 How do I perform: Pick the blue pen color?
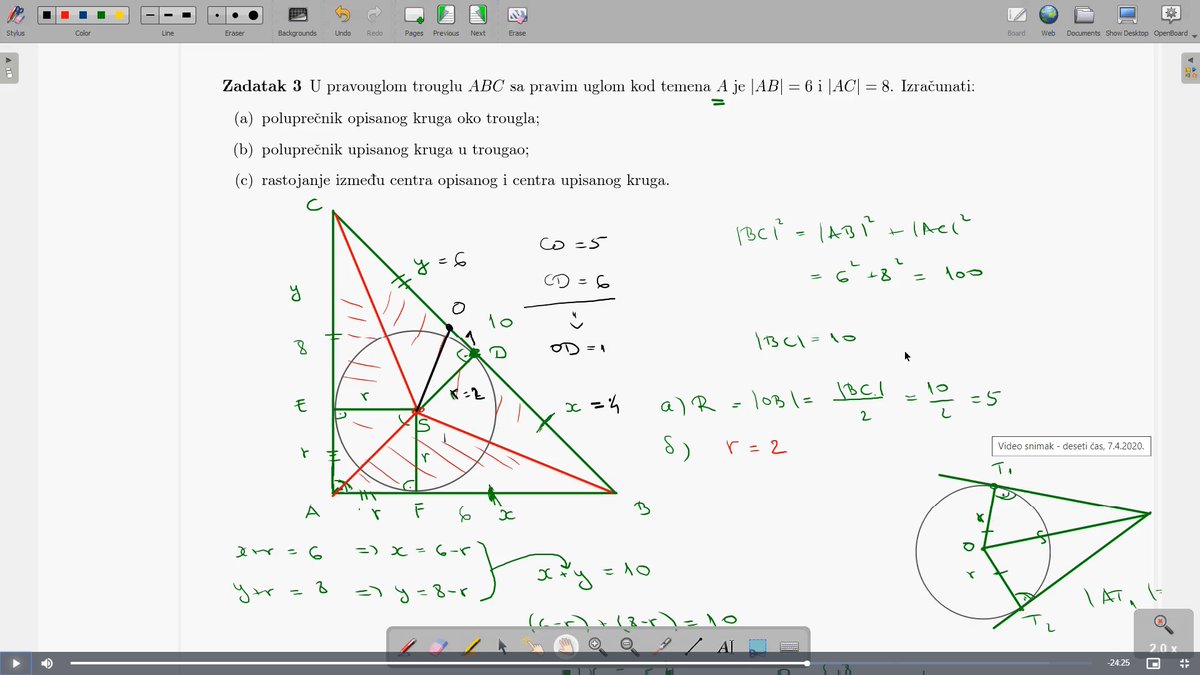tap(83, 16)
